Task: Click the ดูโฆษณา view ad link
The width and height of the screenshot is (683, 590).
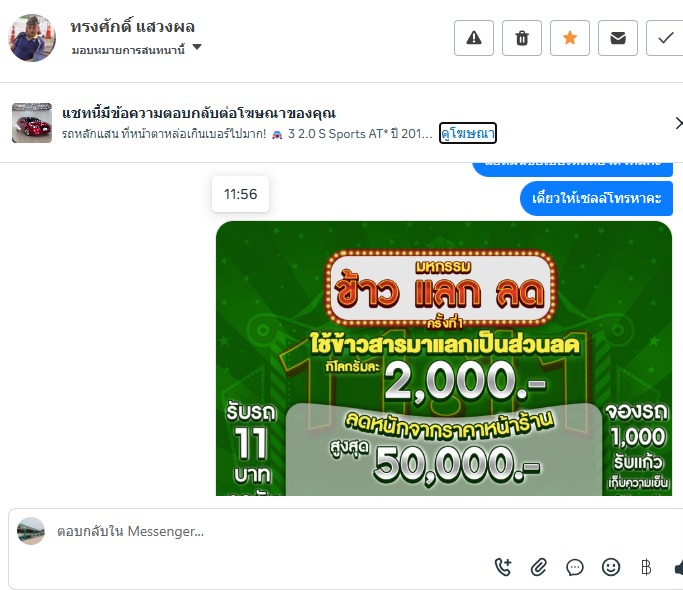Action: tap(467, 133)
